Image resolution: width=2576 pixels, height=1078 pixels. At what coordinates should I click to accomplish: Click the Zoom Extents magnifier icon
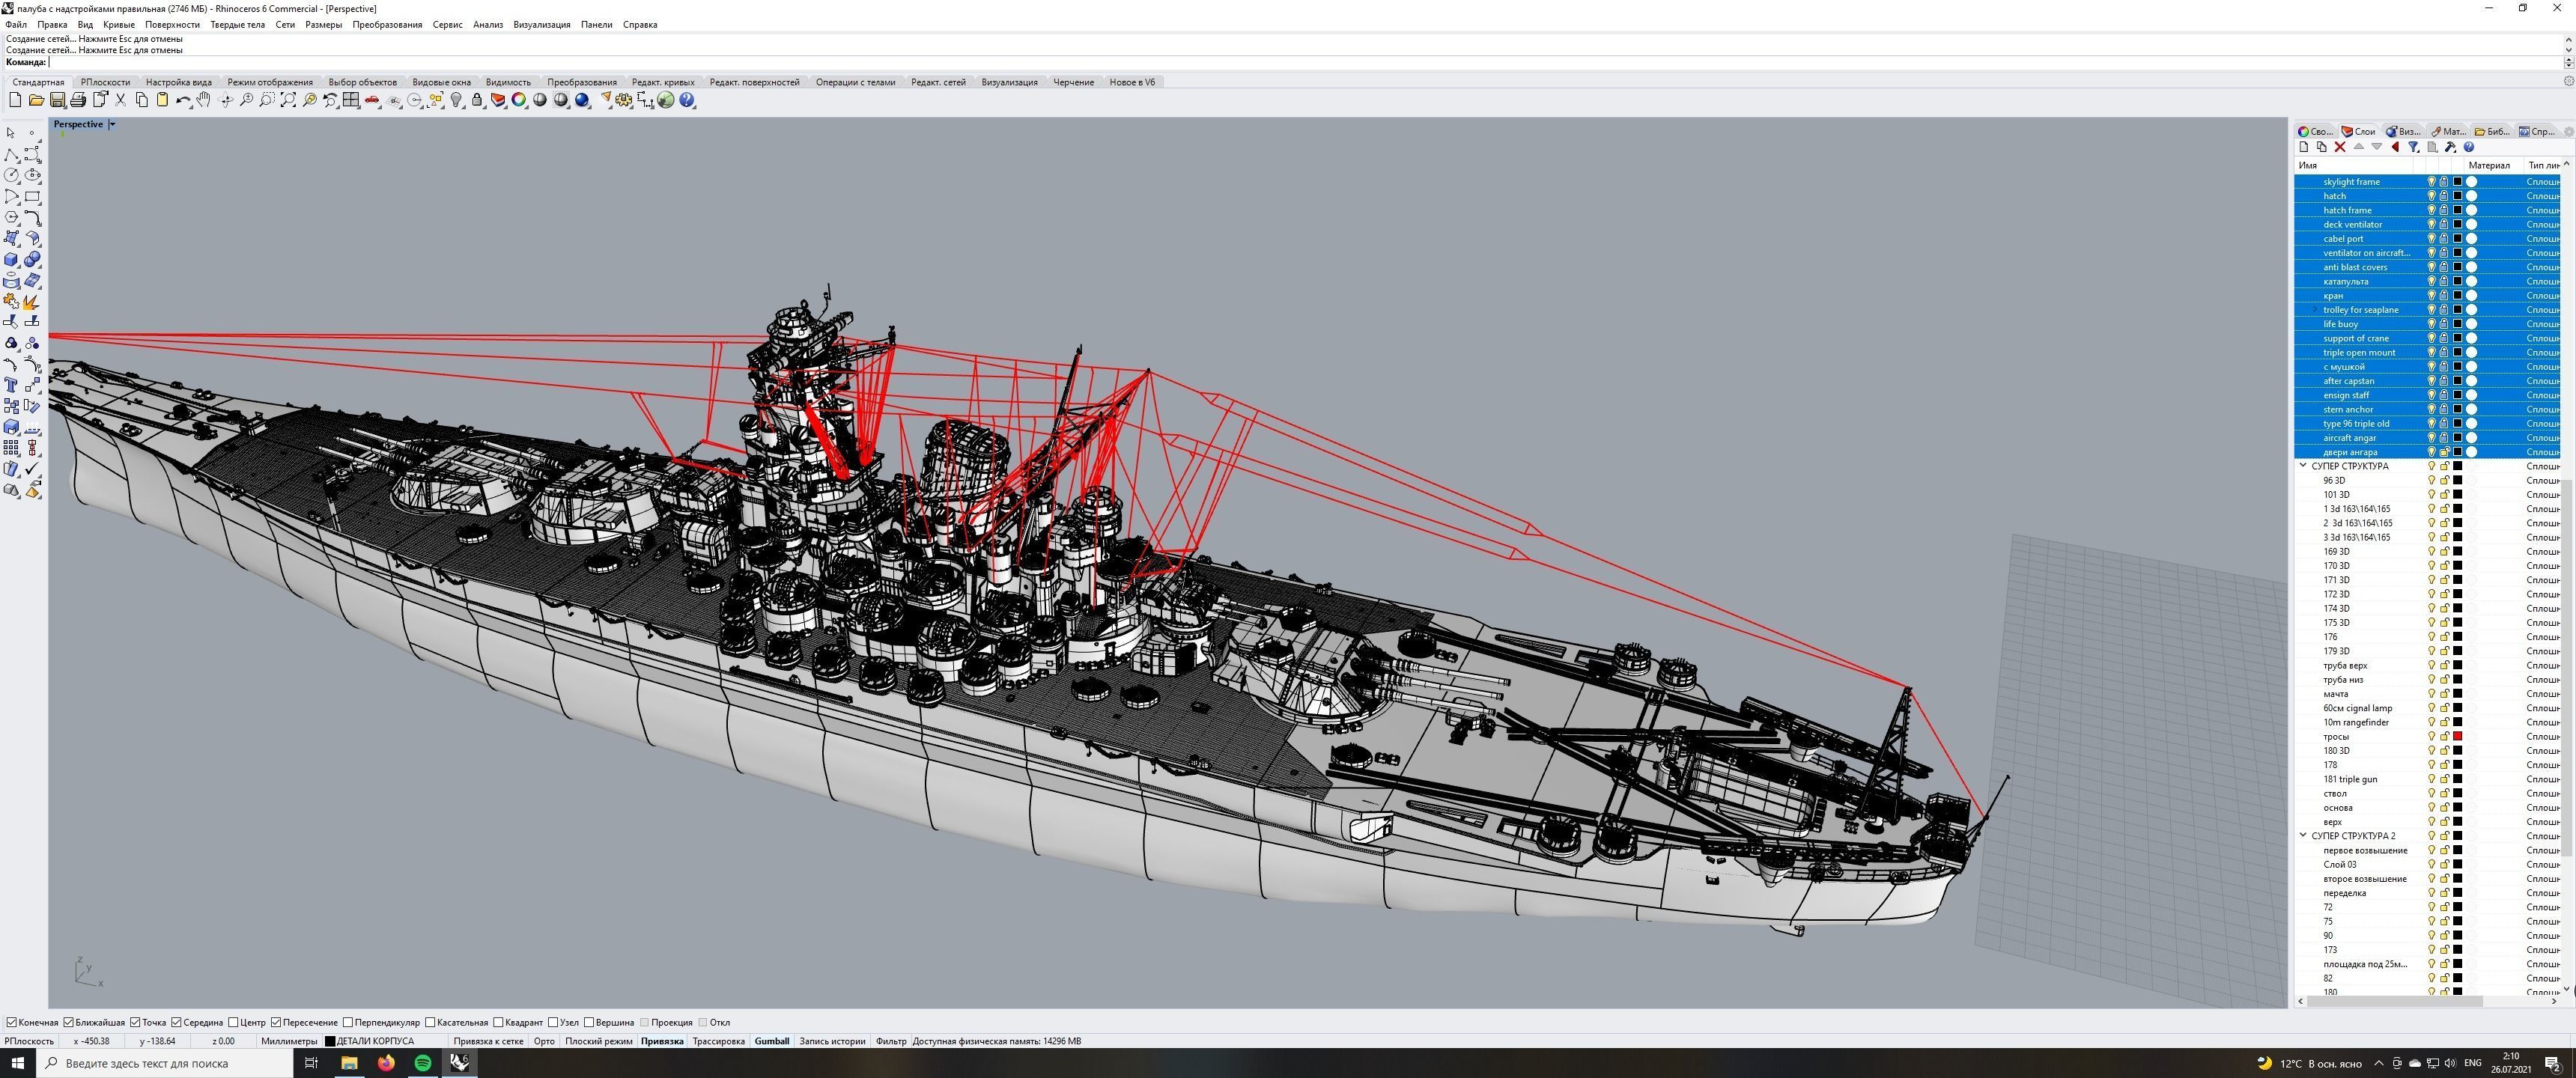(288, 100)
